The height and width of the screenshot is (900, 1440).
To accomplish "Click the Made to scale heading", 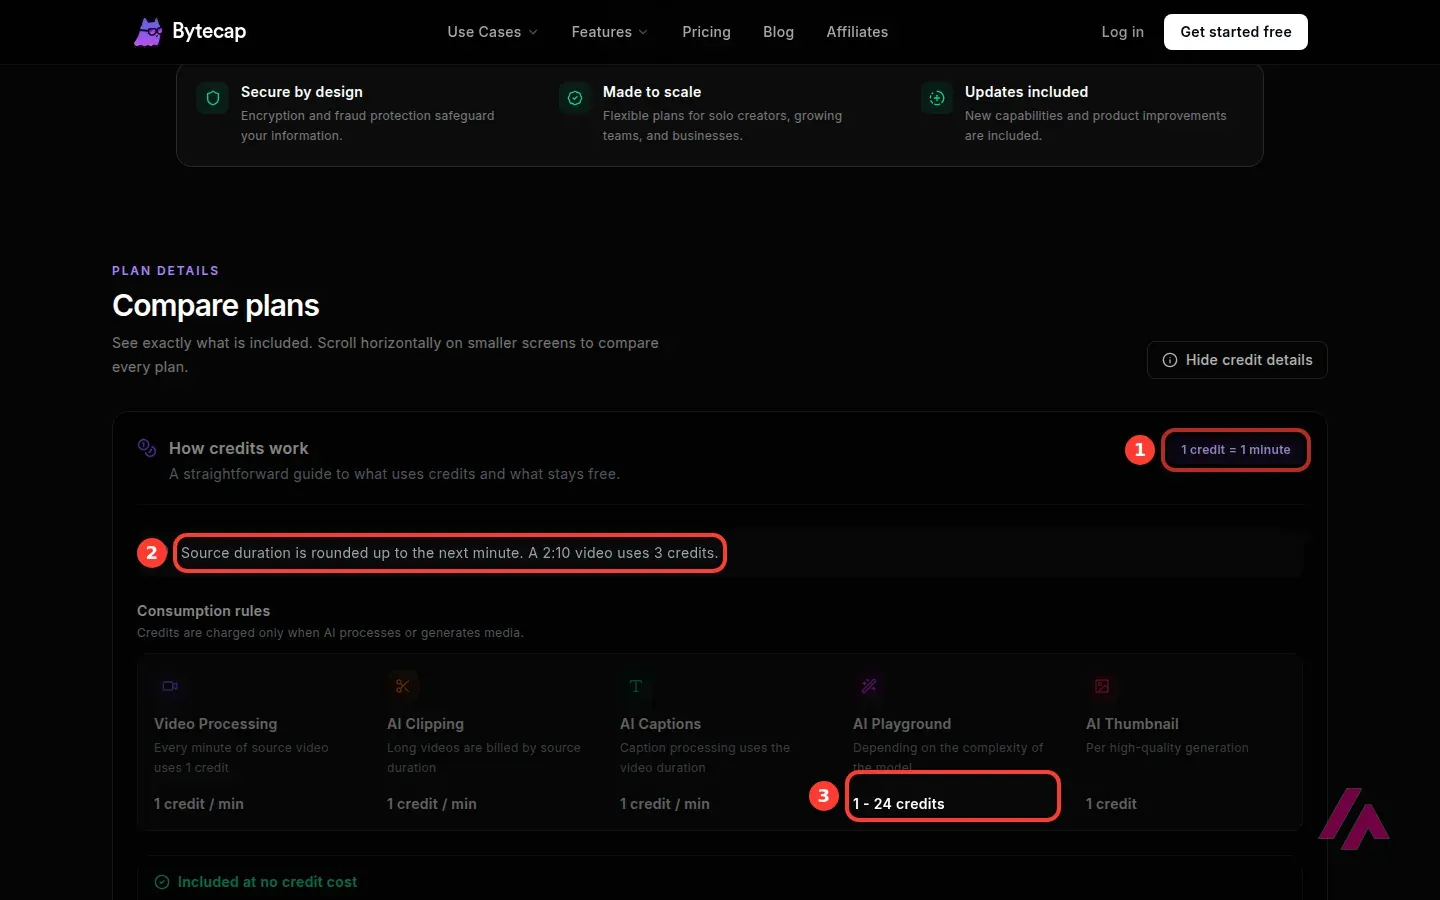I will 652,92.
